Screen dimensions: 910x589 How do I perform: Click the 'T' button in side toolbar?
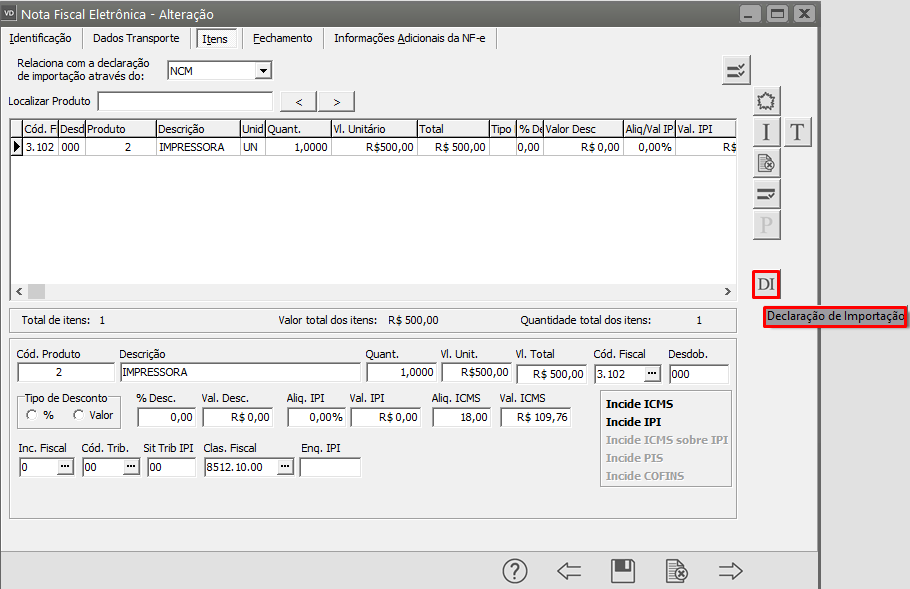(797, 131)
